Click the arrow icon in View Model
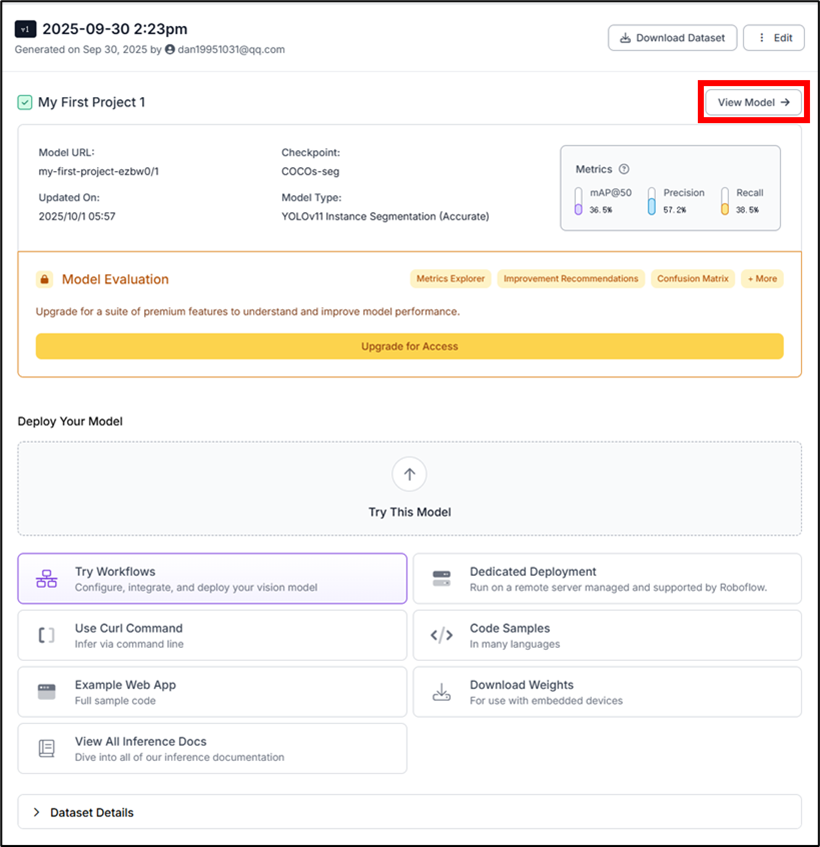 pos(785,102)
